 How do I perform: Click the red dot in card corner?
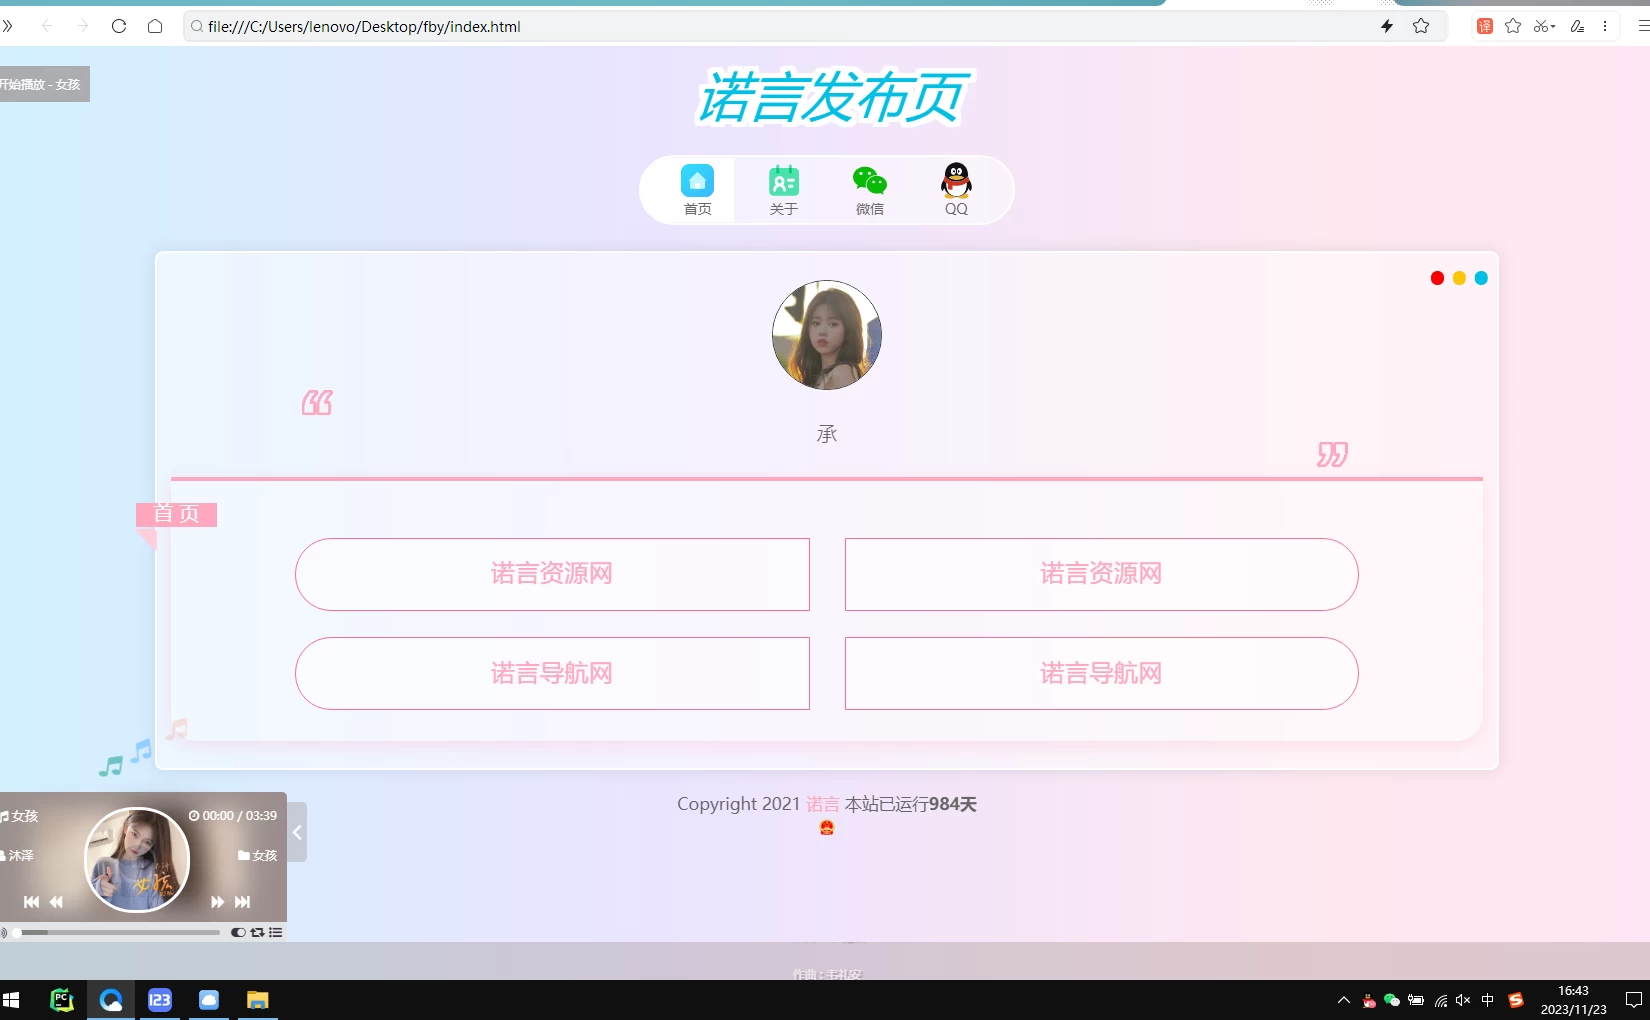pos(1437,278)
